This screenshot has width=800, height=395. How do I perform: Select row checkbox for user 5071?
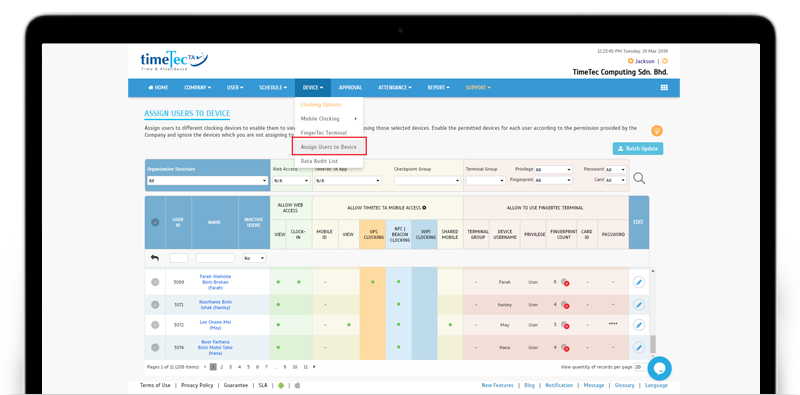pos(155,305)
